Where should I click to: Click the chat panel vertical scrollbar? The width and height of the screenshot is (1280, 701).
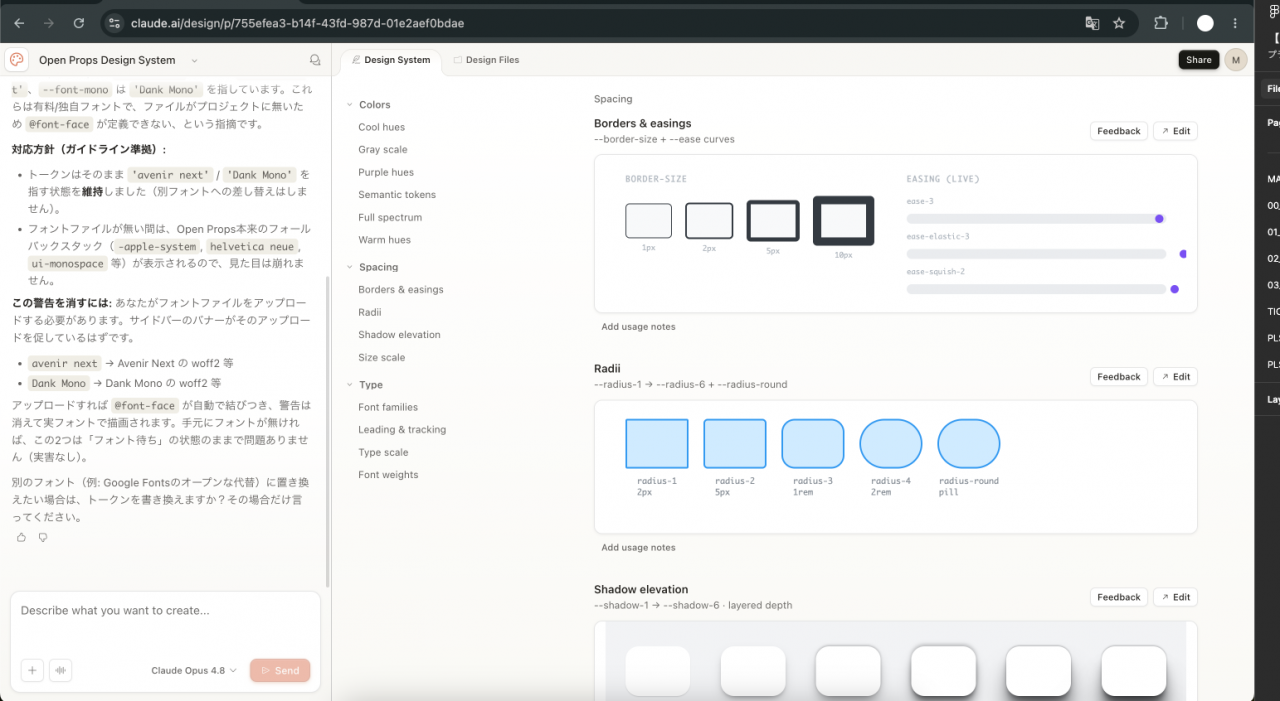(x=328, y=430)
